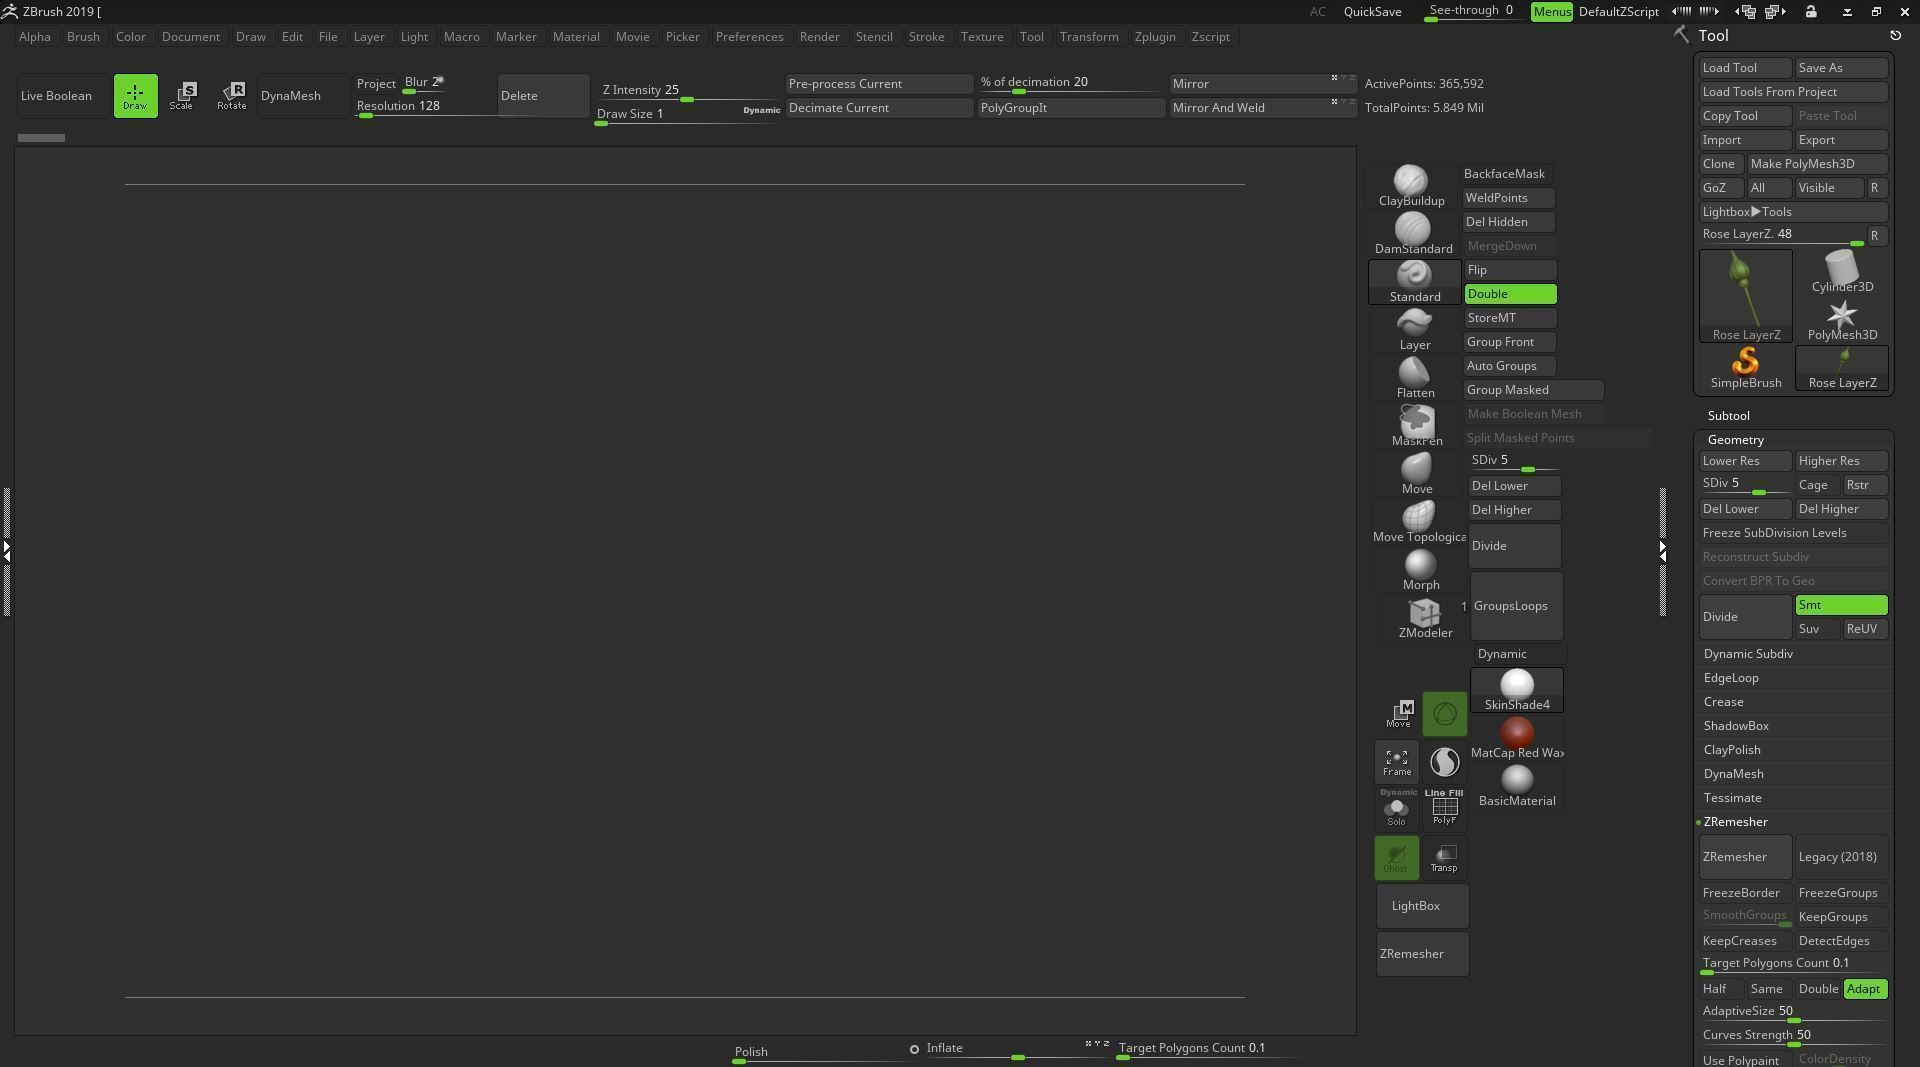
Task: Open the Texture menu
Action: tap(982, 37)
